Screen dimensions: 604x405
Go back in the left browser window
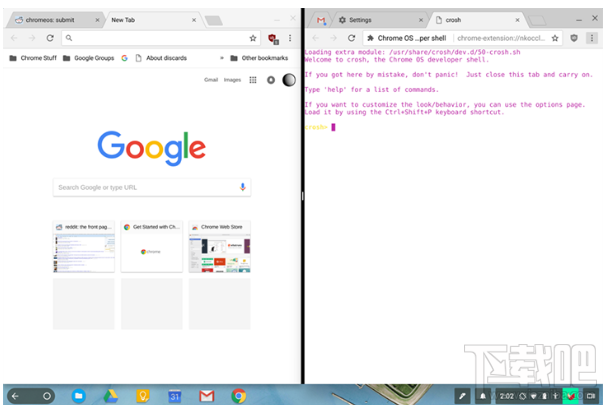coord(14,38)
